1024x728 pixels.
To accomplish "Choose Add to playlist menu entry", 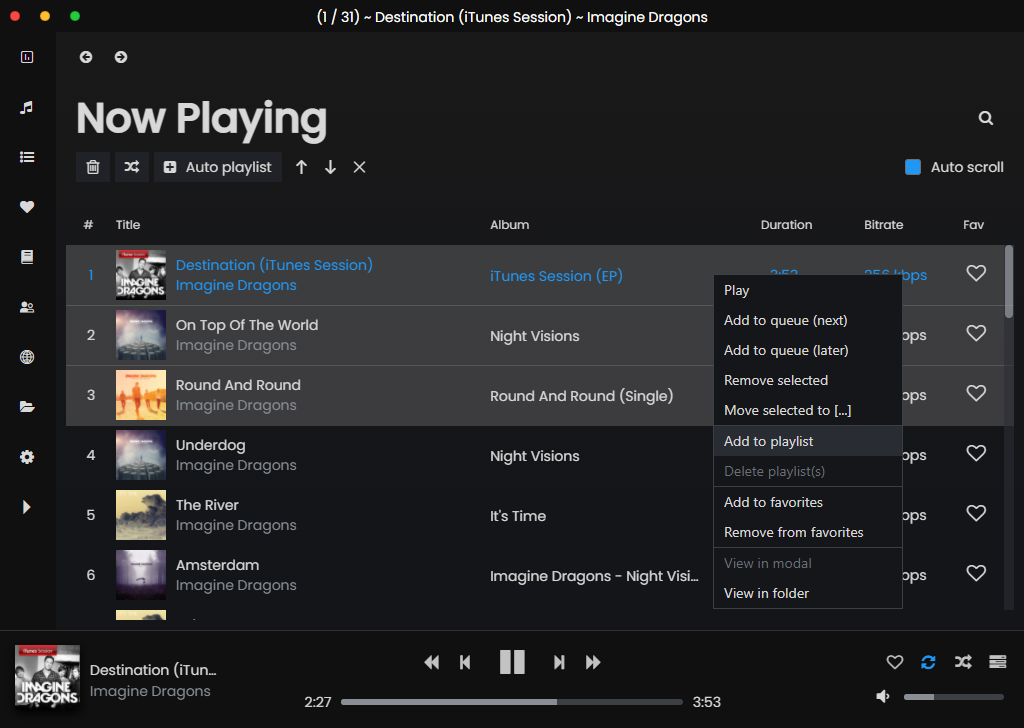I will [x=808, y=441].
